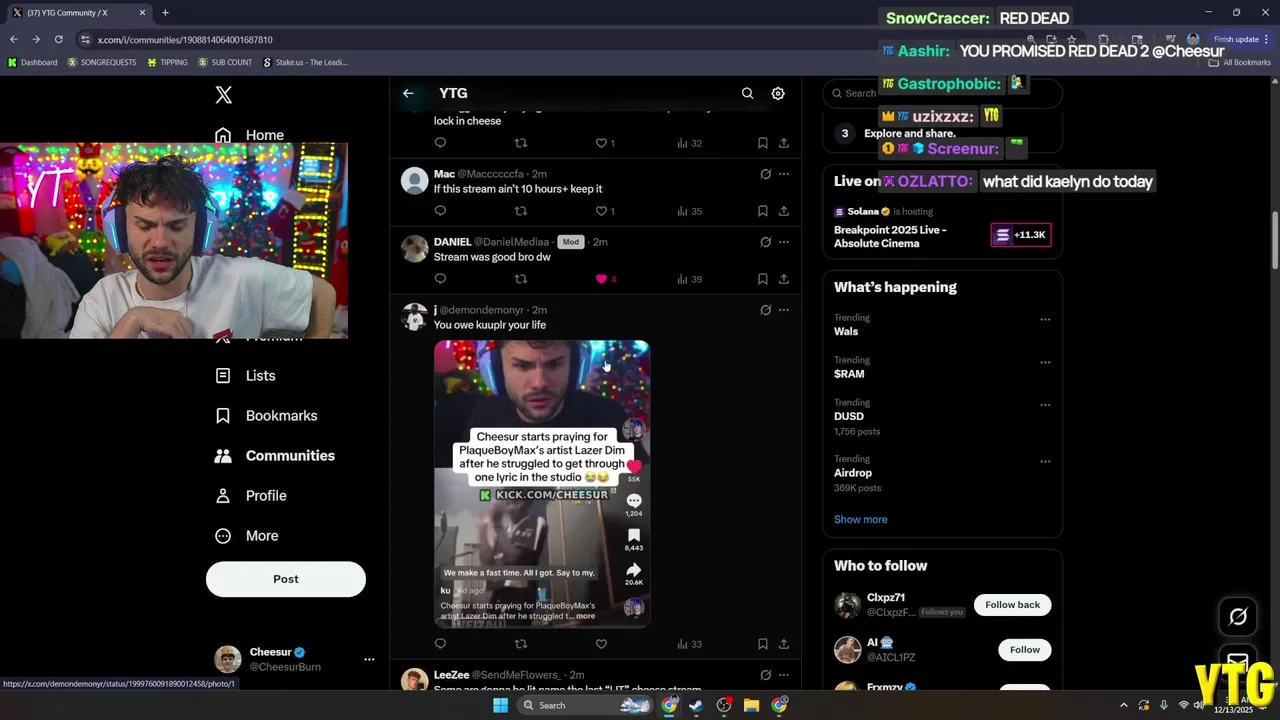
Task: Open Wals trending topic
Action: (846, 332)
